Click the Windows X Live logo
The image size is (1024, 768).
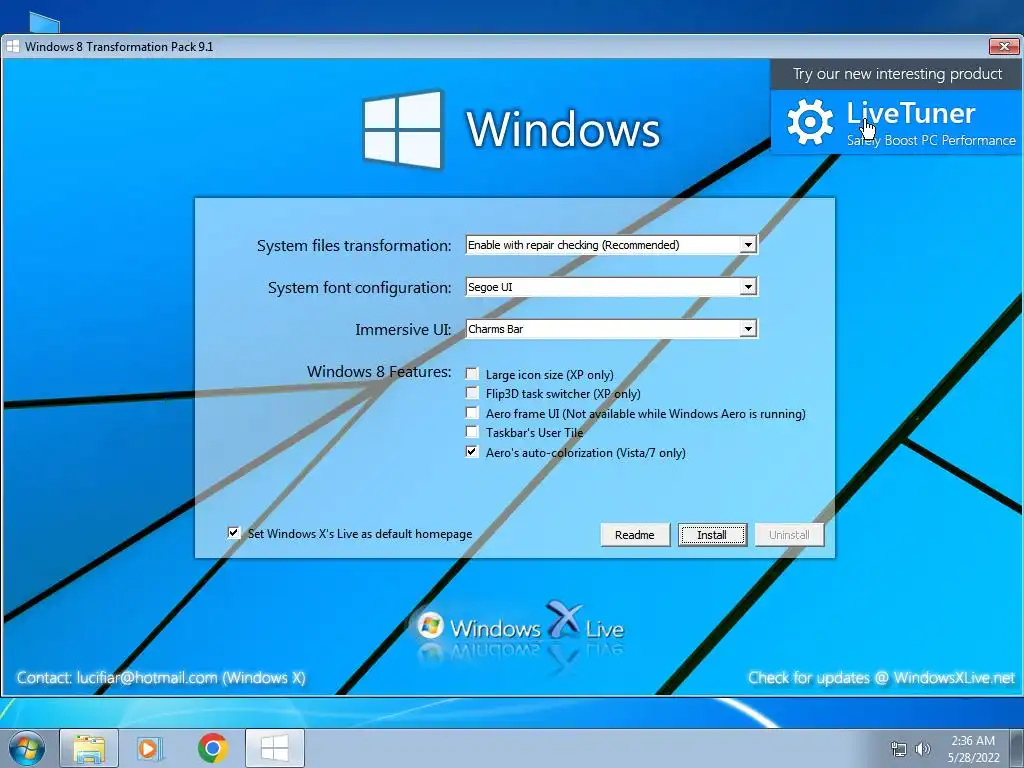[520, 625]
